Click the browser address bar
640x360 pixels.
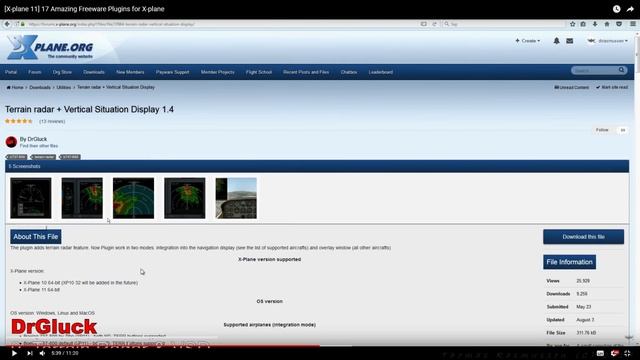coord(220,24)
